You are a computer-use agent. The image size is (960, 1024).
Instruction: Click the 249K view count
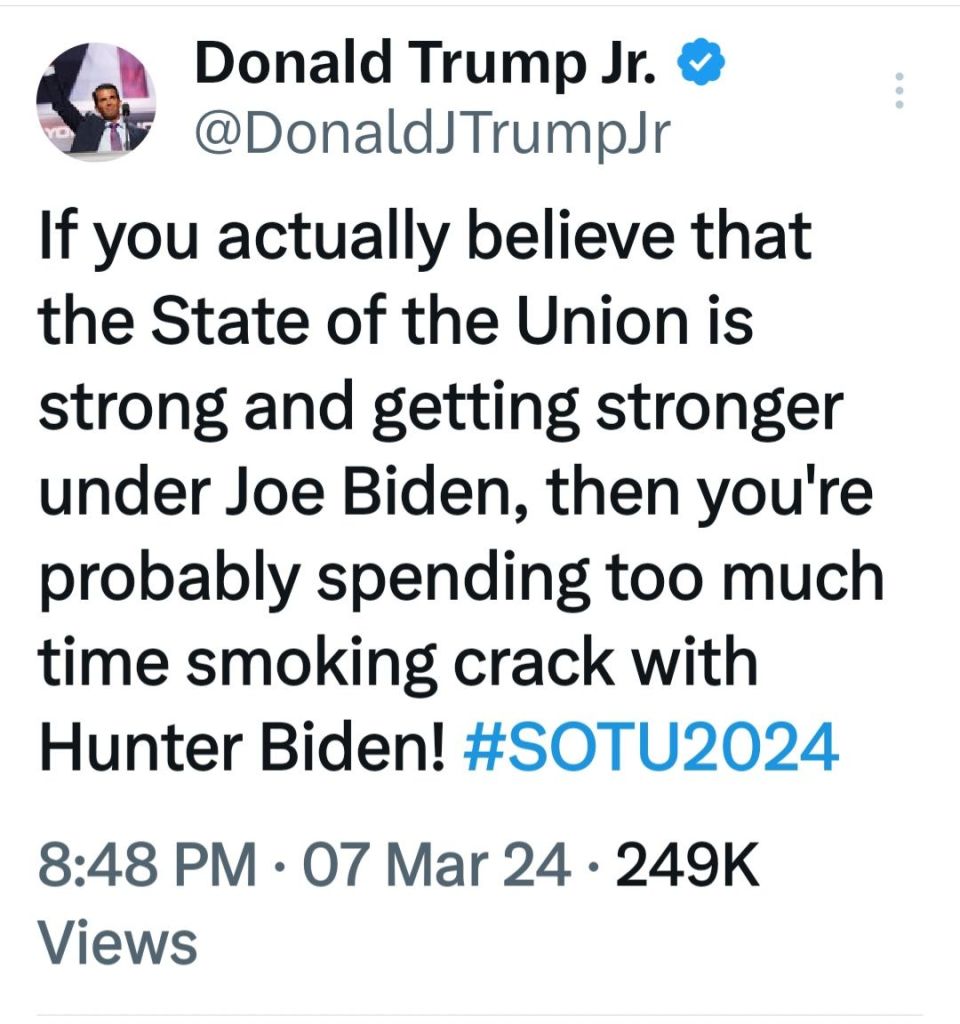[687, 864]
